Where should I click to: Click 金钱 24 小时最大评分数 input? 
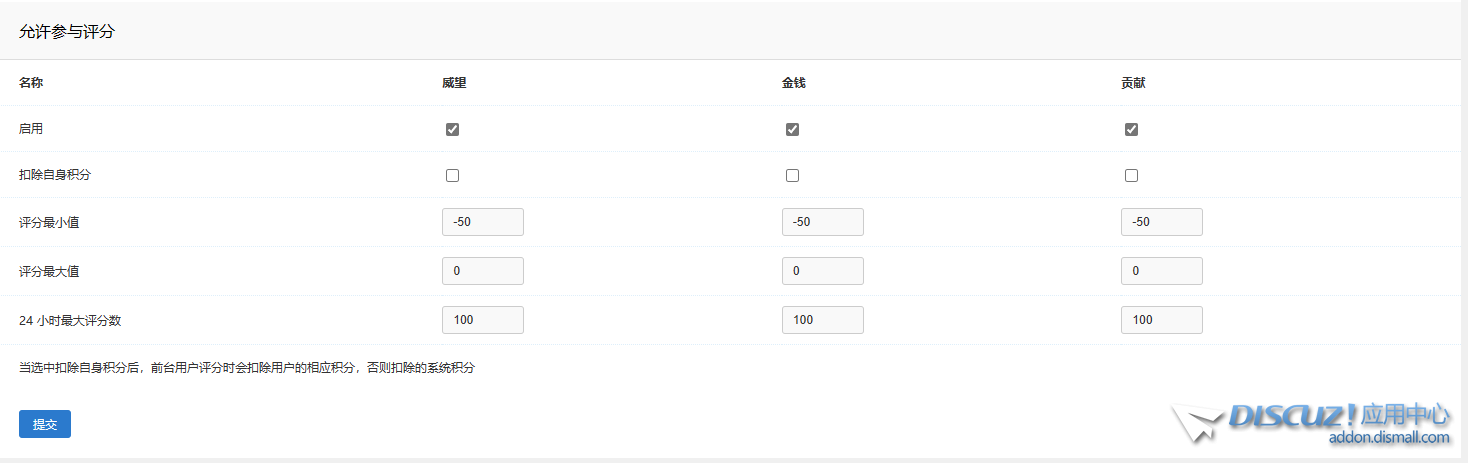[x=822, y=320]
